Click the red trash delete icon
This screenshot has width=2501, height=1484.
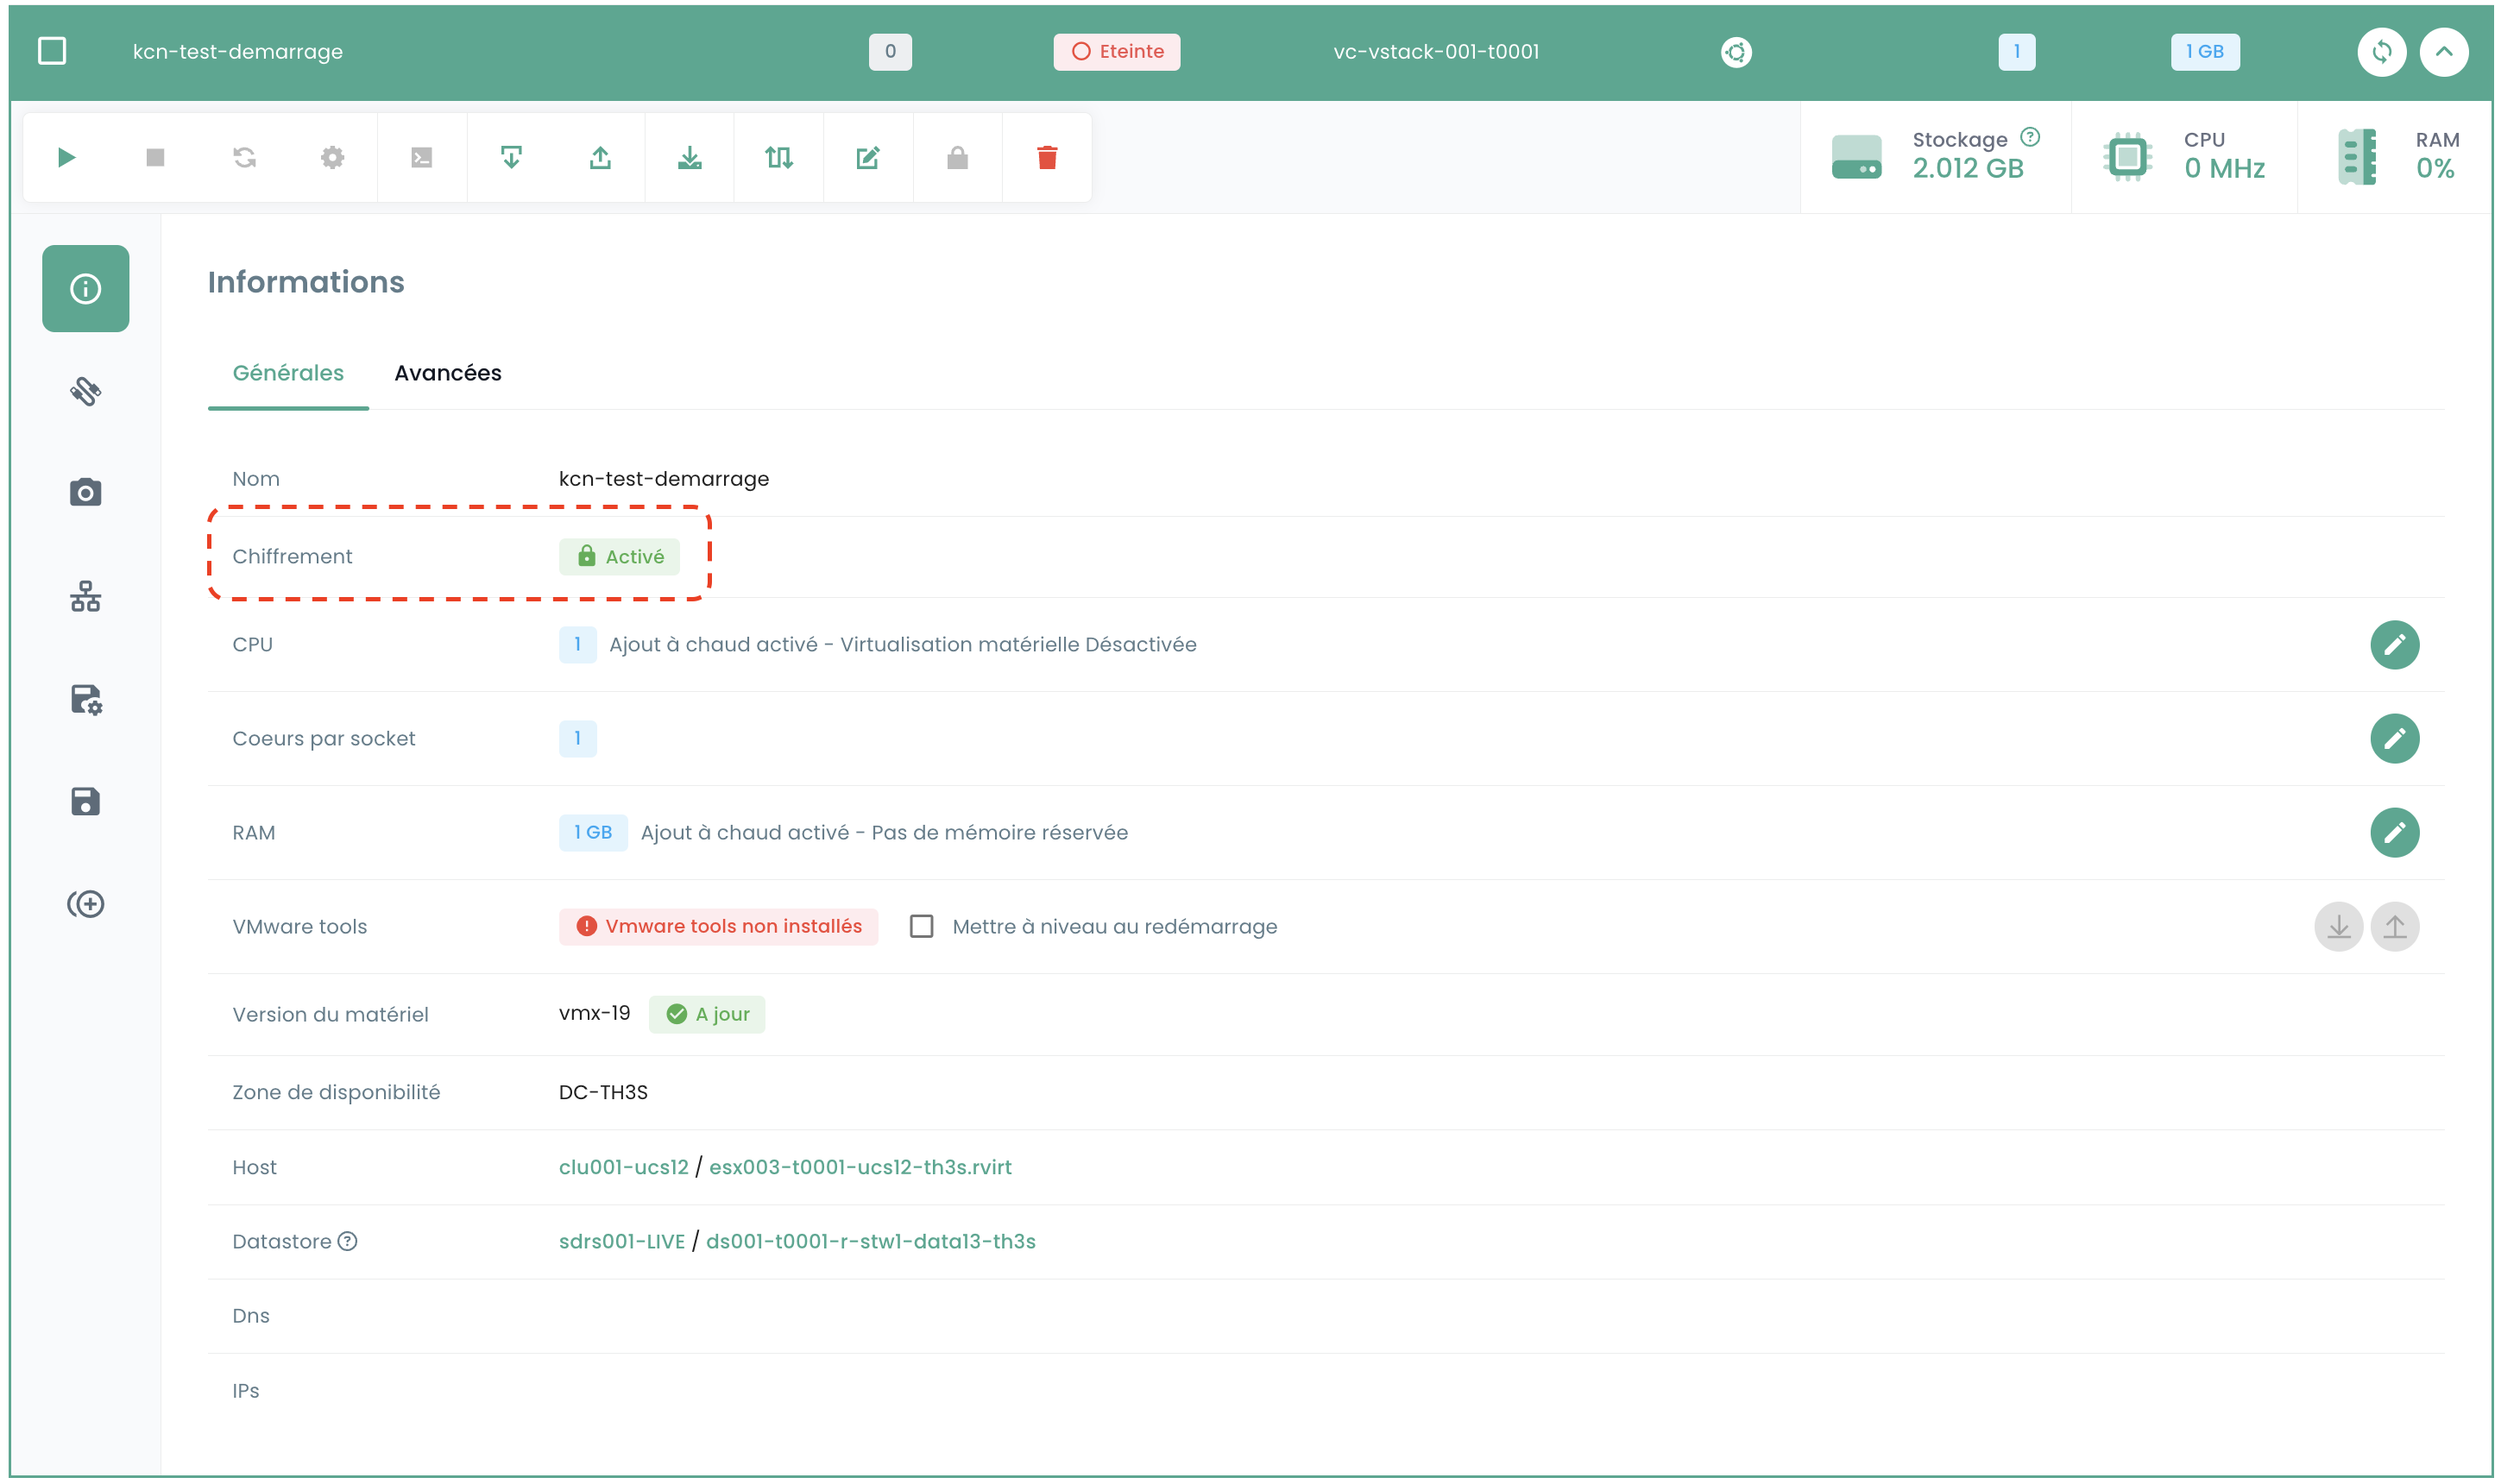pos(1046,158)
